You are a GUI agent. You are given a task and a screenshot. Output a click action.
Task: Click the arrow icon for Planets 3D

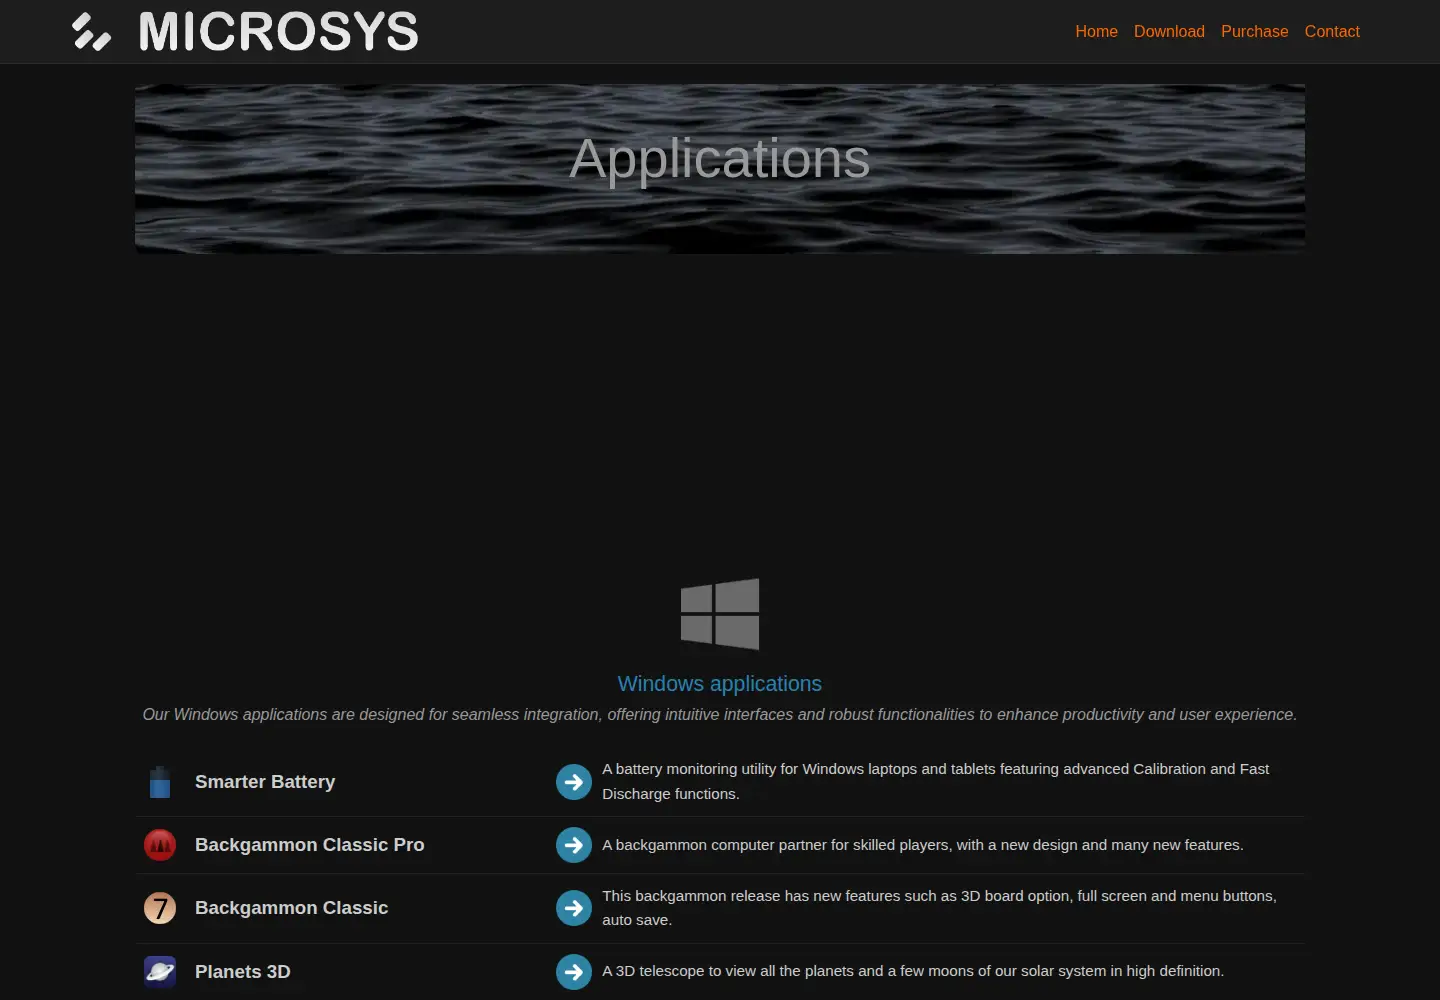point(574,971)
